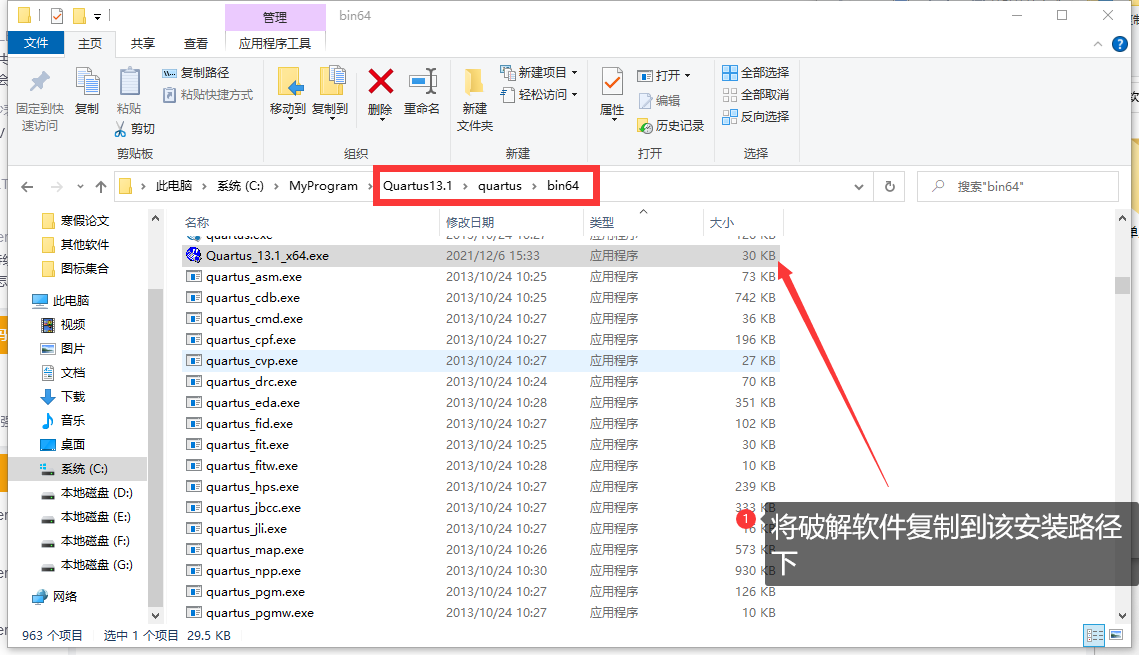Screen dimensions: 1139x655
Task: Go back with the left arrow
Action: coord(28,187)
